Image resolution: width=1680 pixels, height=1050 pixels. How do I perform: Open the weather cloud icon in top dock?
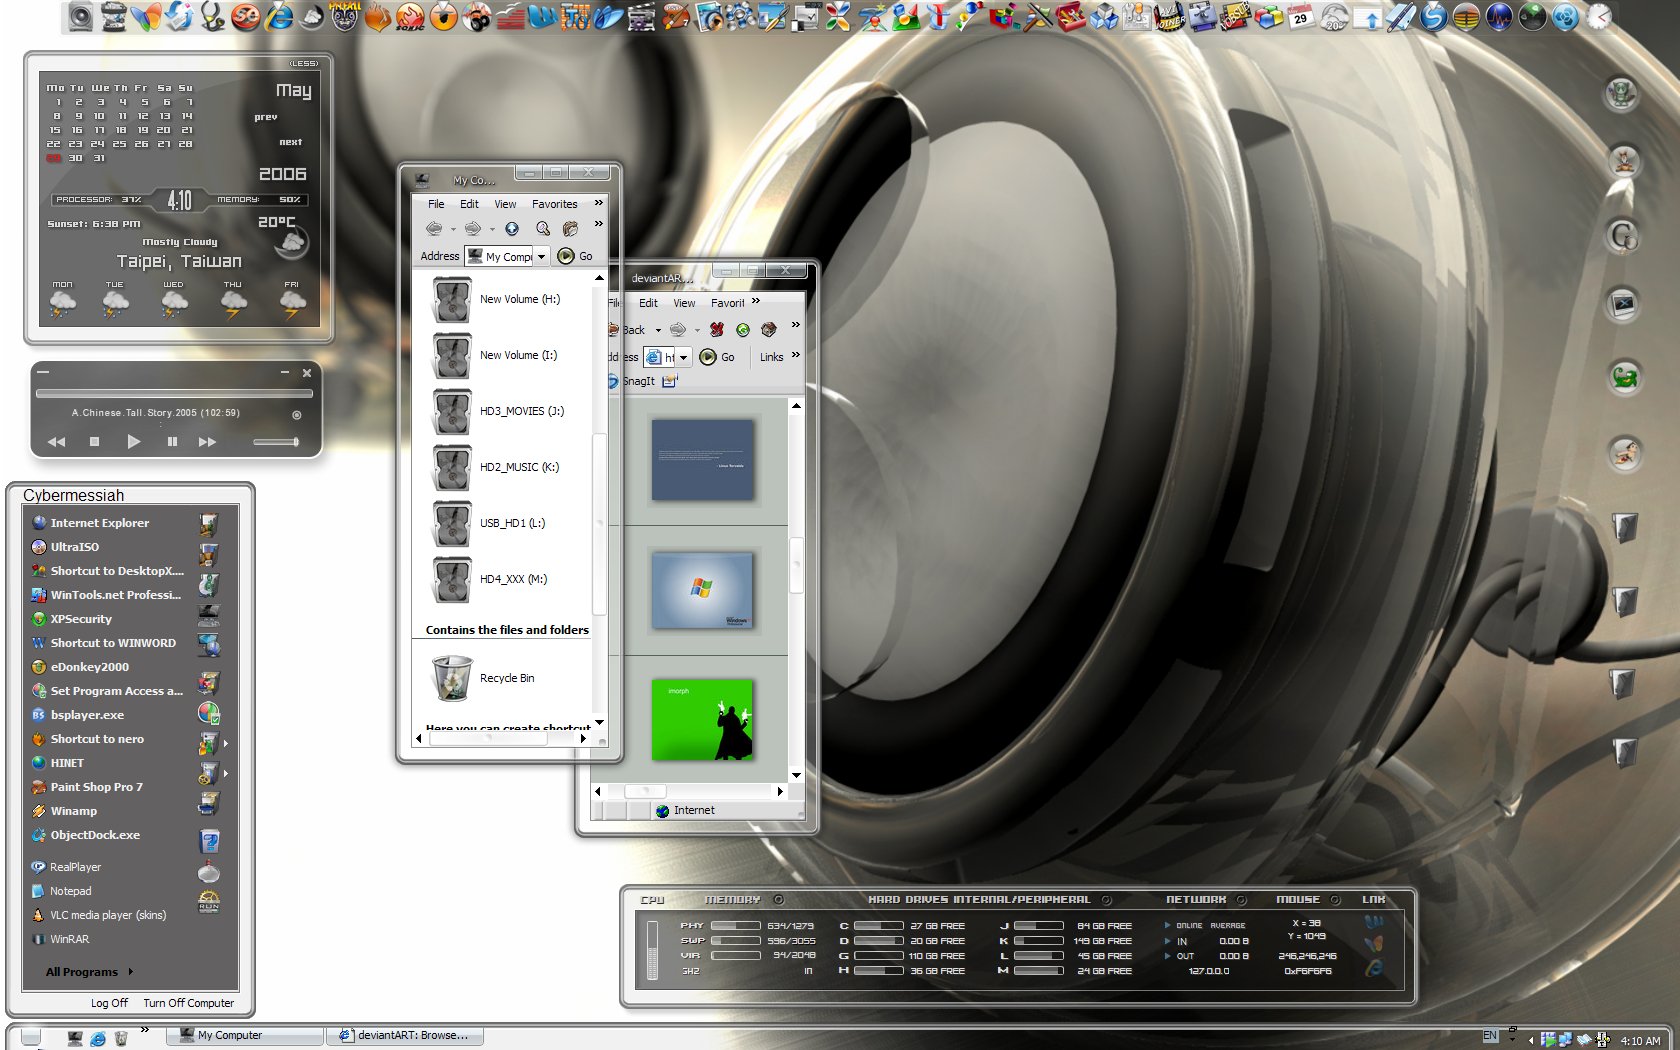(x=1334, y=16)
